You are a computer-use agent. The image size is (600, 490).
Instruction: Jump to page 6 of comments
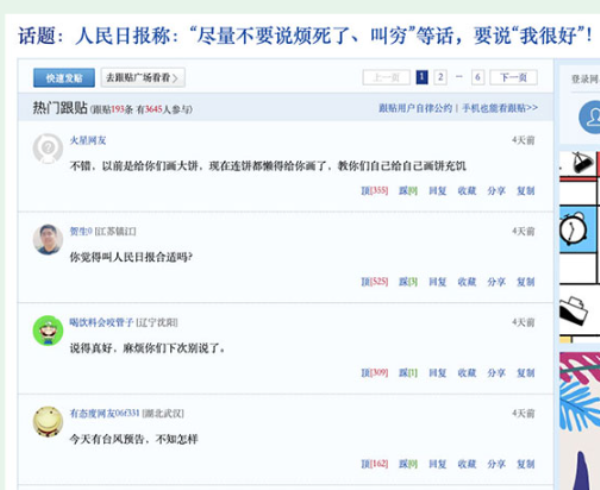coord(478,78)
